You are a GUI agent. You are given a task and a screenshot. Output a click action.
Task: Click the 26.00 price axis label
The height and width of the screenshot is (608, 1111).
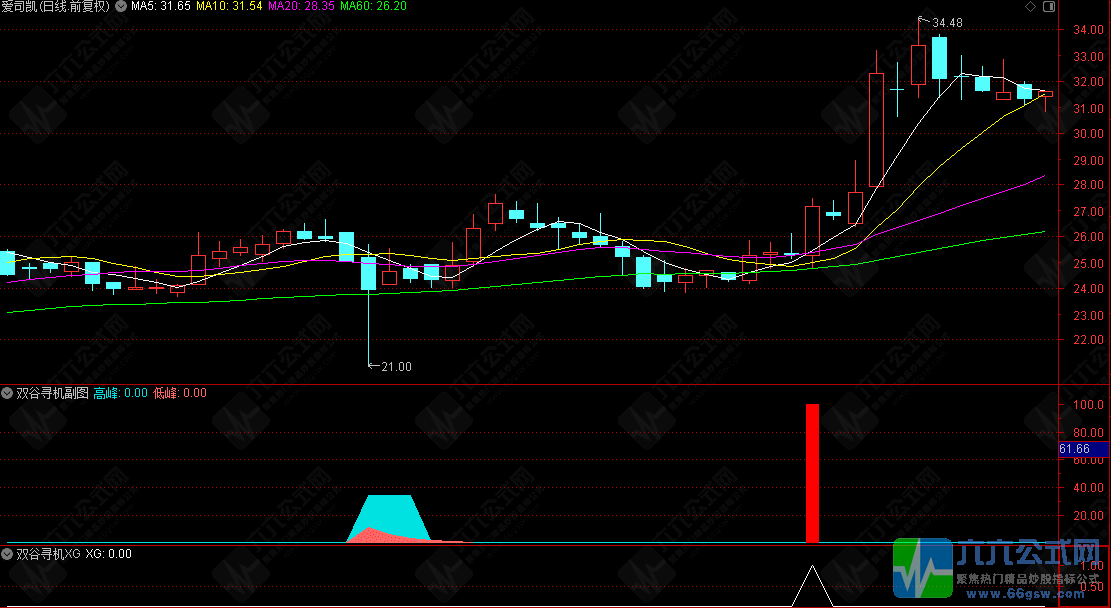click(1088, 237)
